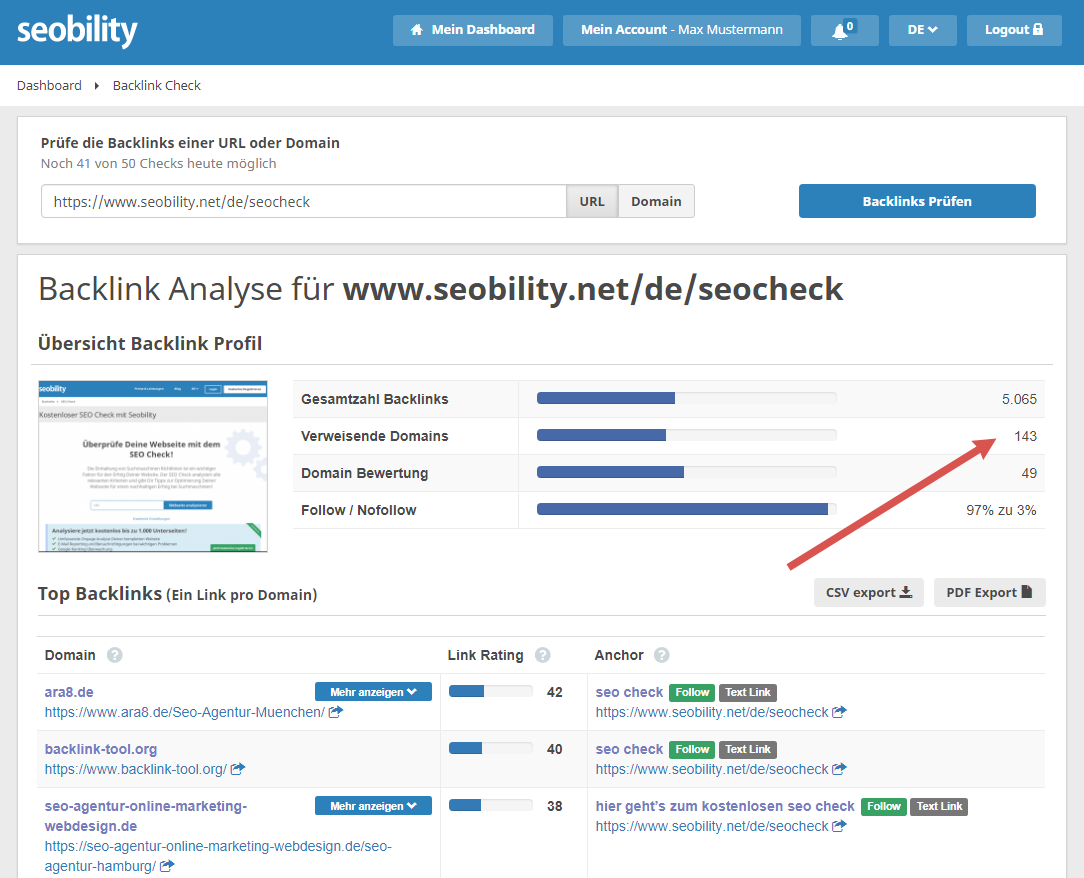Open Mein Account - Max Mustermann

pos(682,30)
